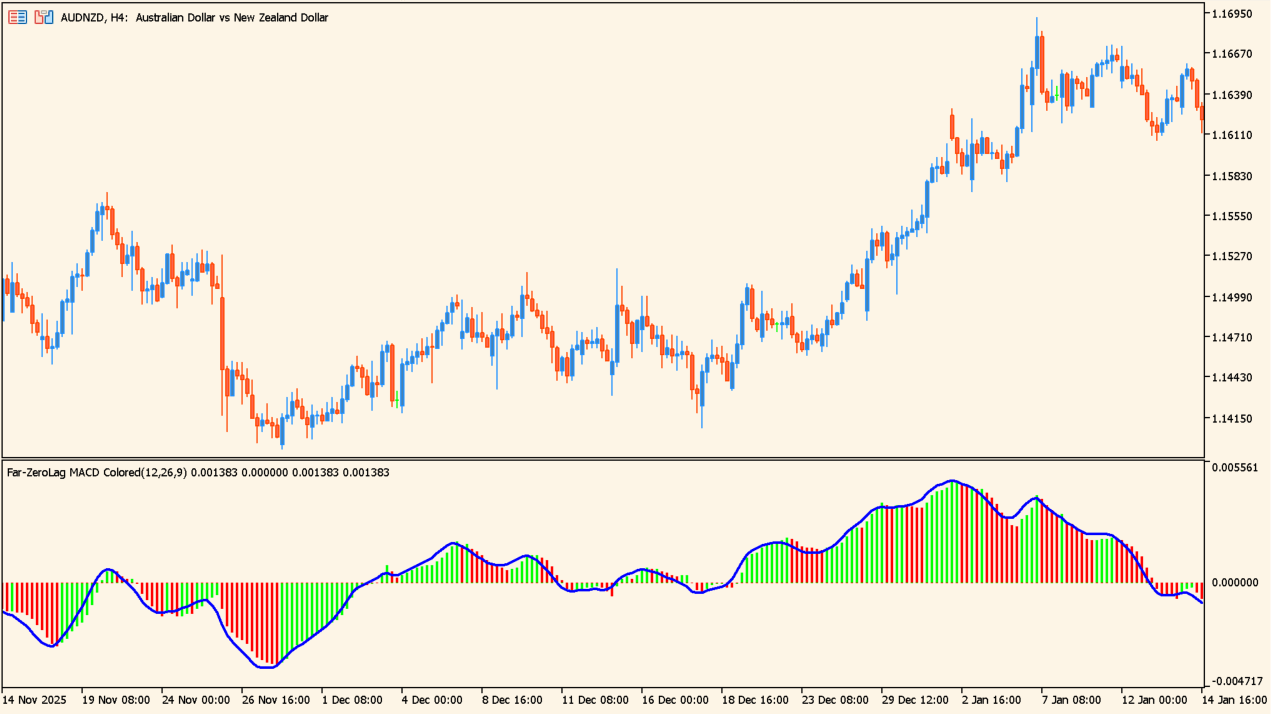Click the 1 Dec 08:00 time marker

pos(351,700)
